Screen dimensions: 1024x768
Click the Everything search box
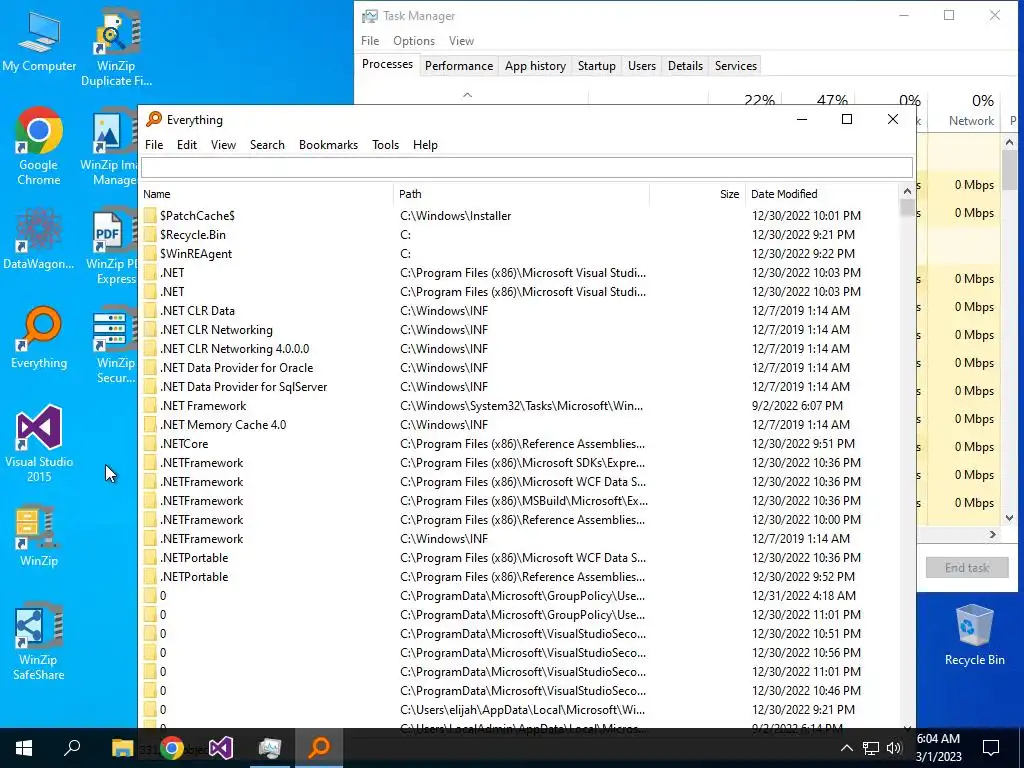point(526,168)
